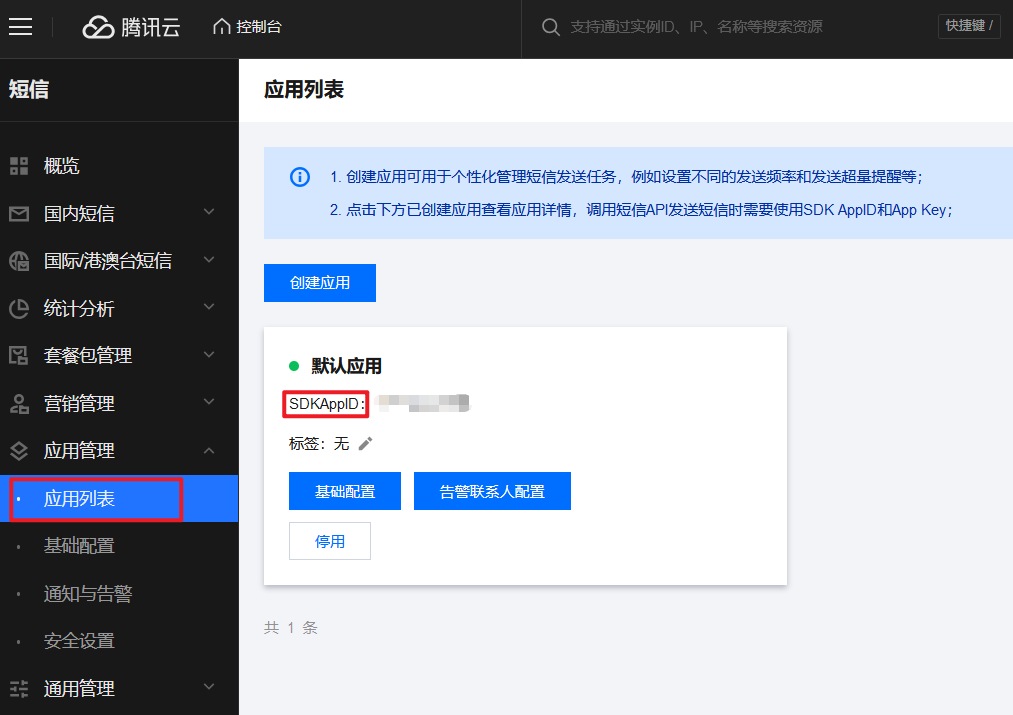This screenshot has height=715, width=1013.
Task: Click the 共 1 条 total count
Action: tap(291, 628)
